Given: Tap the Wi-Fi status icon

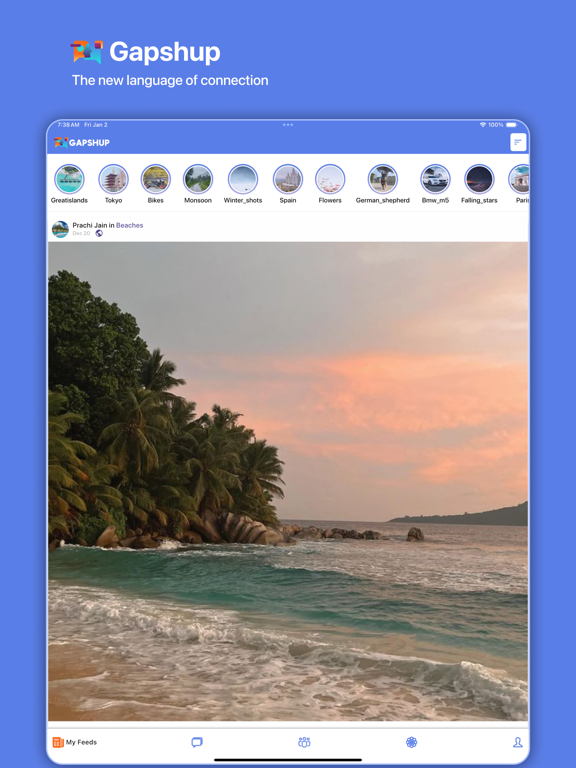Looking at the screenshot, I should point(482,125).
